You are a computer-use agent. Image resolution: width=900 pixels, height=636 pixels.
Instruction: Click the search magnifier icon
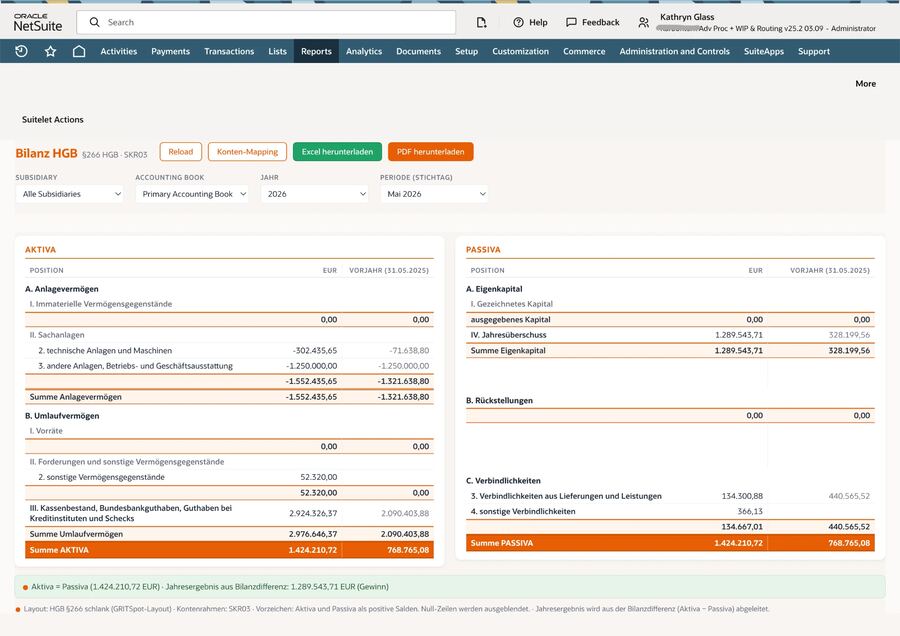coord(95,22)
